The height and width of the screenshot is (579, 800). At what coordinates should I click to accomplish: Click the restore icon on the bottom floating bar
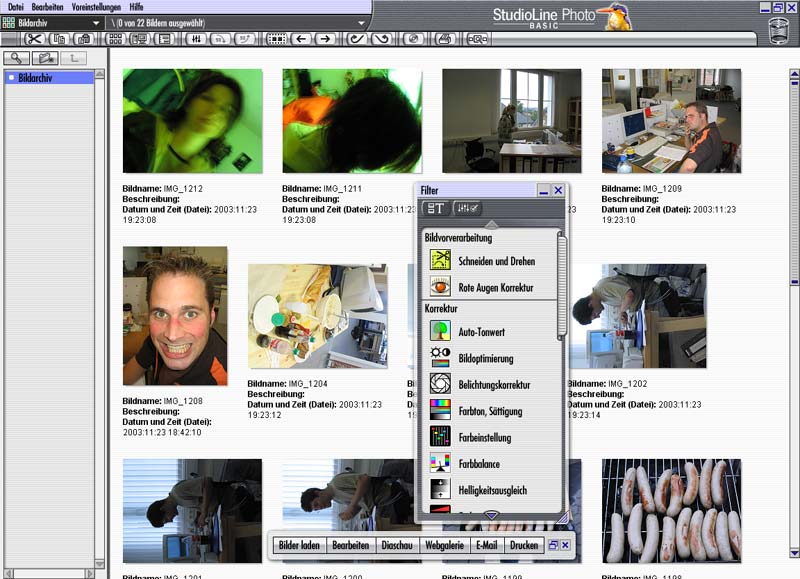(x=553, y=545)
